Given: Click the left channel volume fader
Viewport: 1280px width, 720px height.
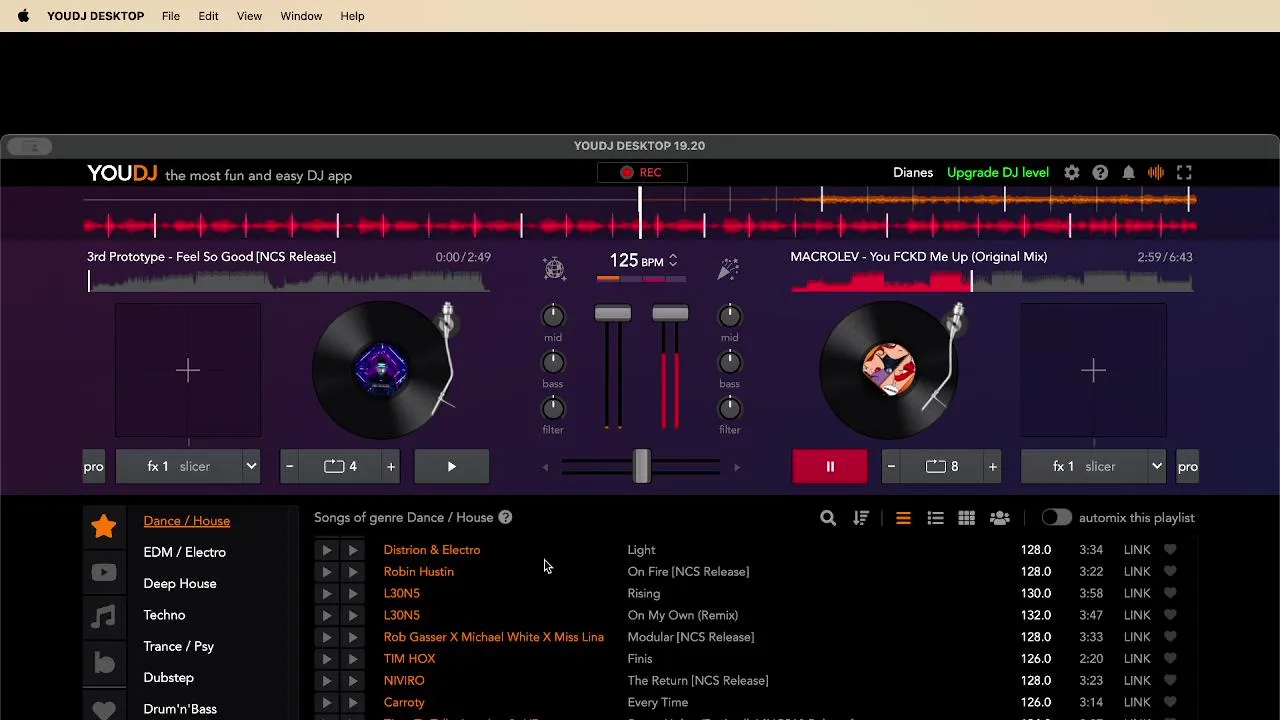Looking at the screenshot, I should pyautogui.click(x=613, y=314).
